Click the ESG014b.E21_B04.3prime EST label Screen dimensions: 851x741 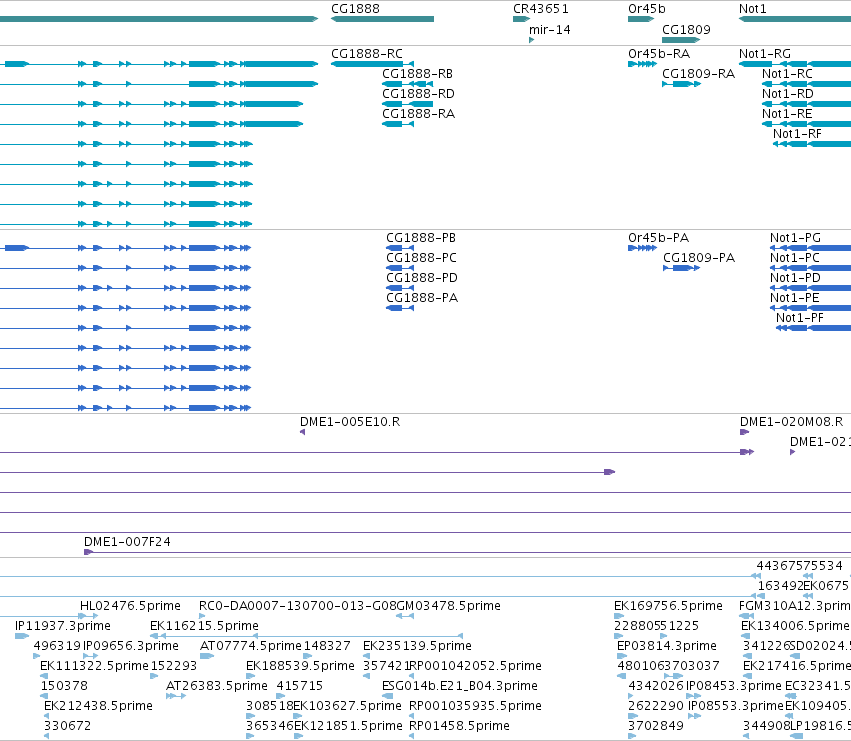[x=460, y=686]
